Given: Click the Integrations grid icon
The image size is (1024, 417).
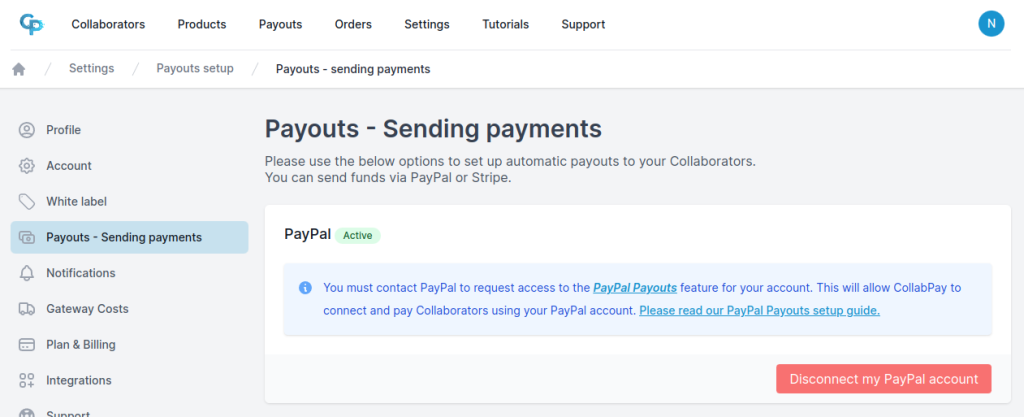Looking at the screenshot, I should (27, 381).
